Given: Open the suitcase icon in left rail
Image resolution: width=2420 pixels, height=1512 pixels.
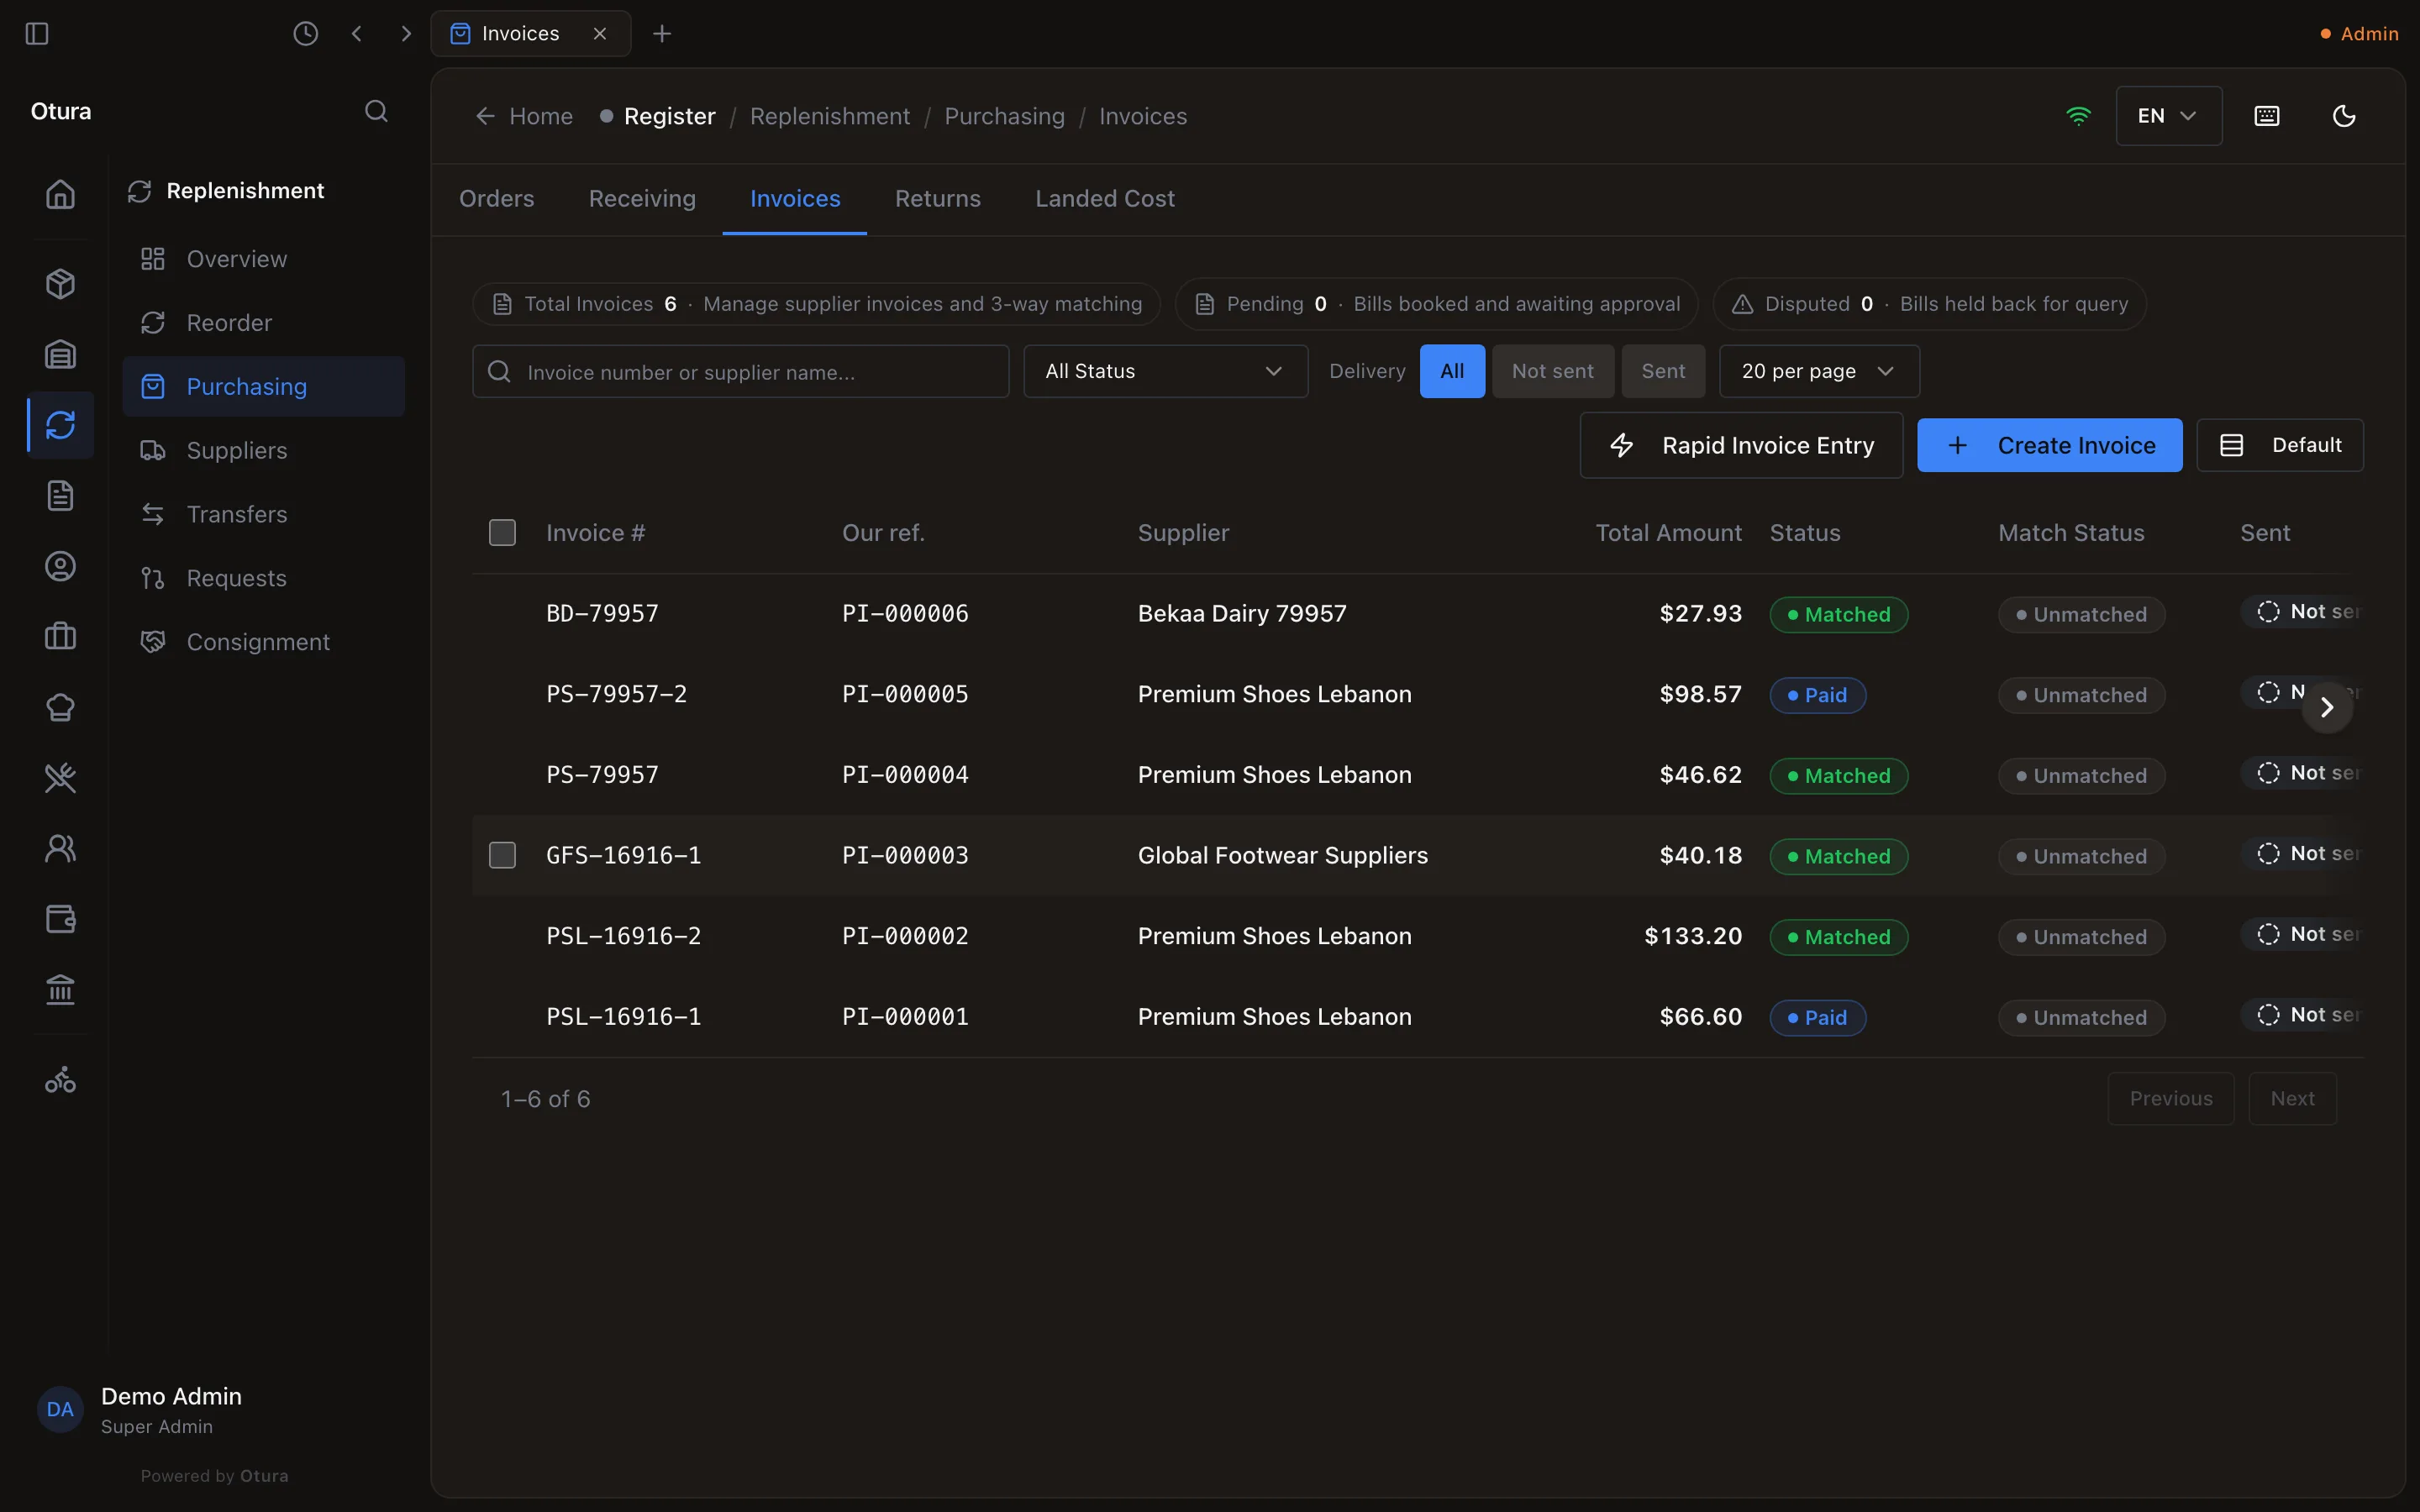Looking at the screenshot, I should point(60,636).
